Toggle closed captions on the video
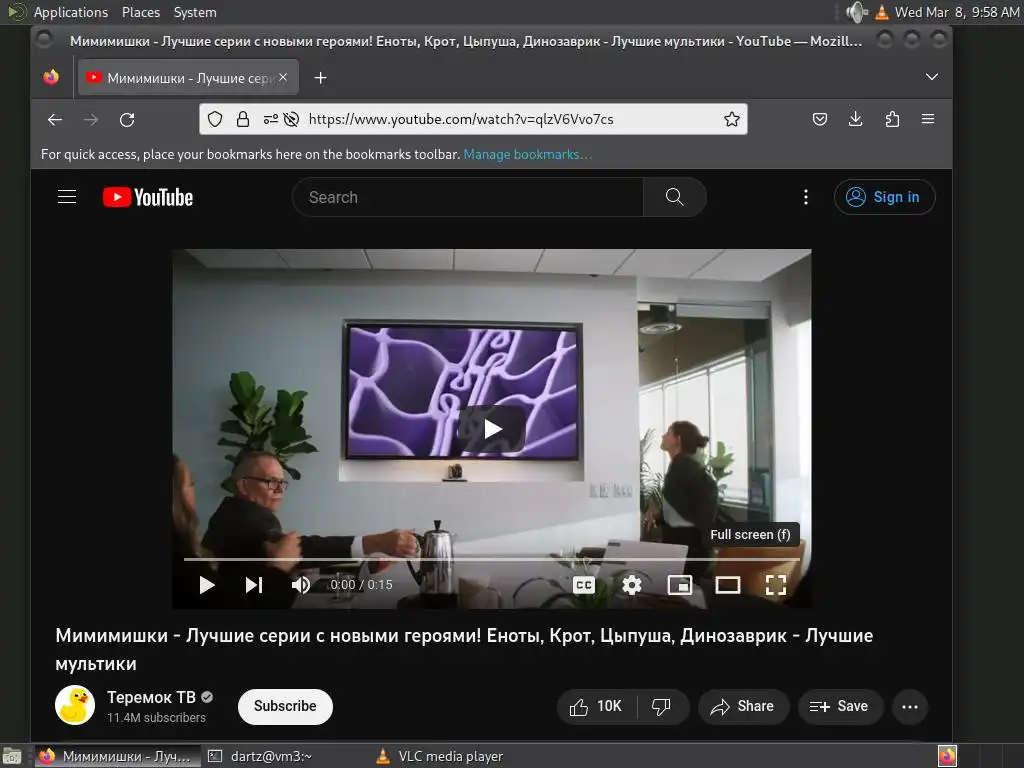 click(584, 585)
